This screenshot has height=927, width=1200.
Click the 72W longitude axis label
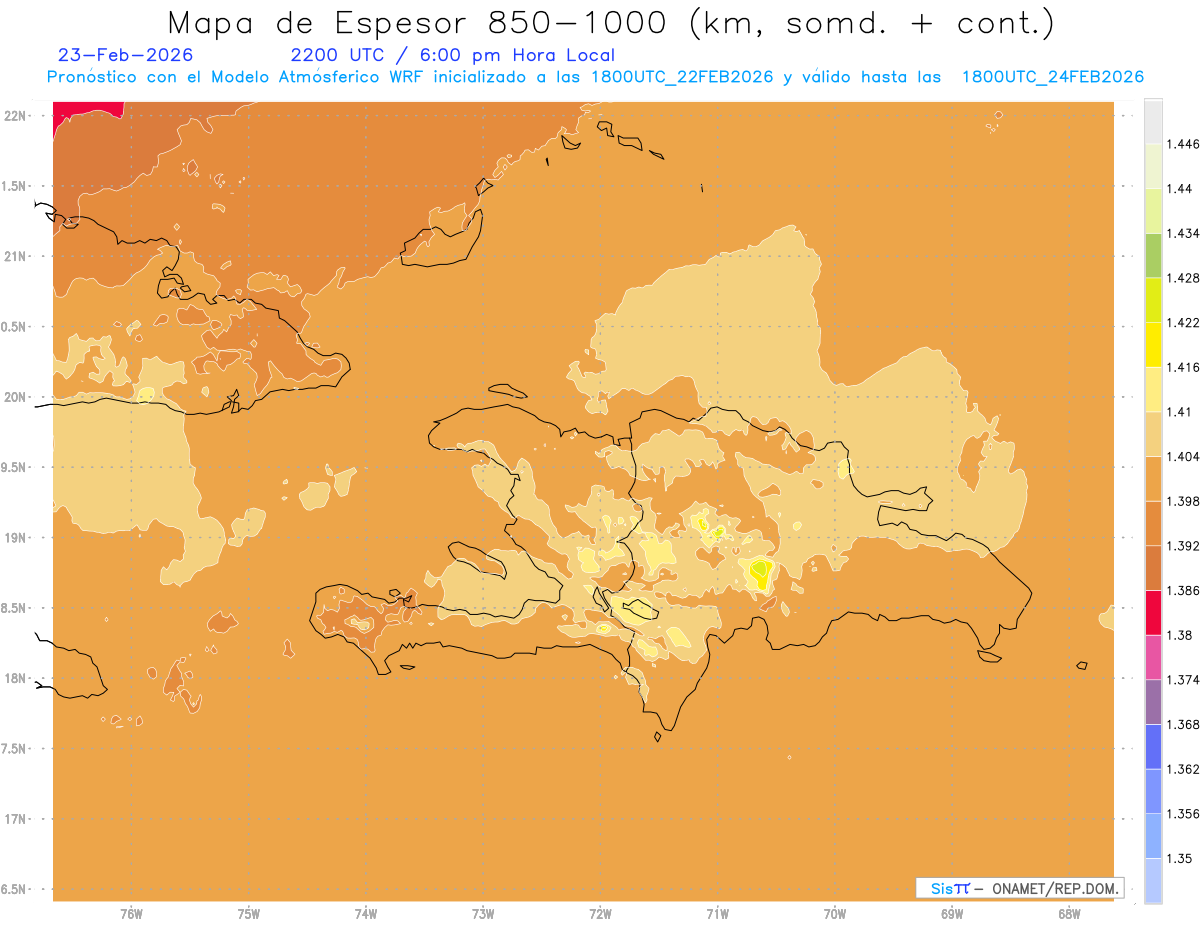tap(600, 914)
